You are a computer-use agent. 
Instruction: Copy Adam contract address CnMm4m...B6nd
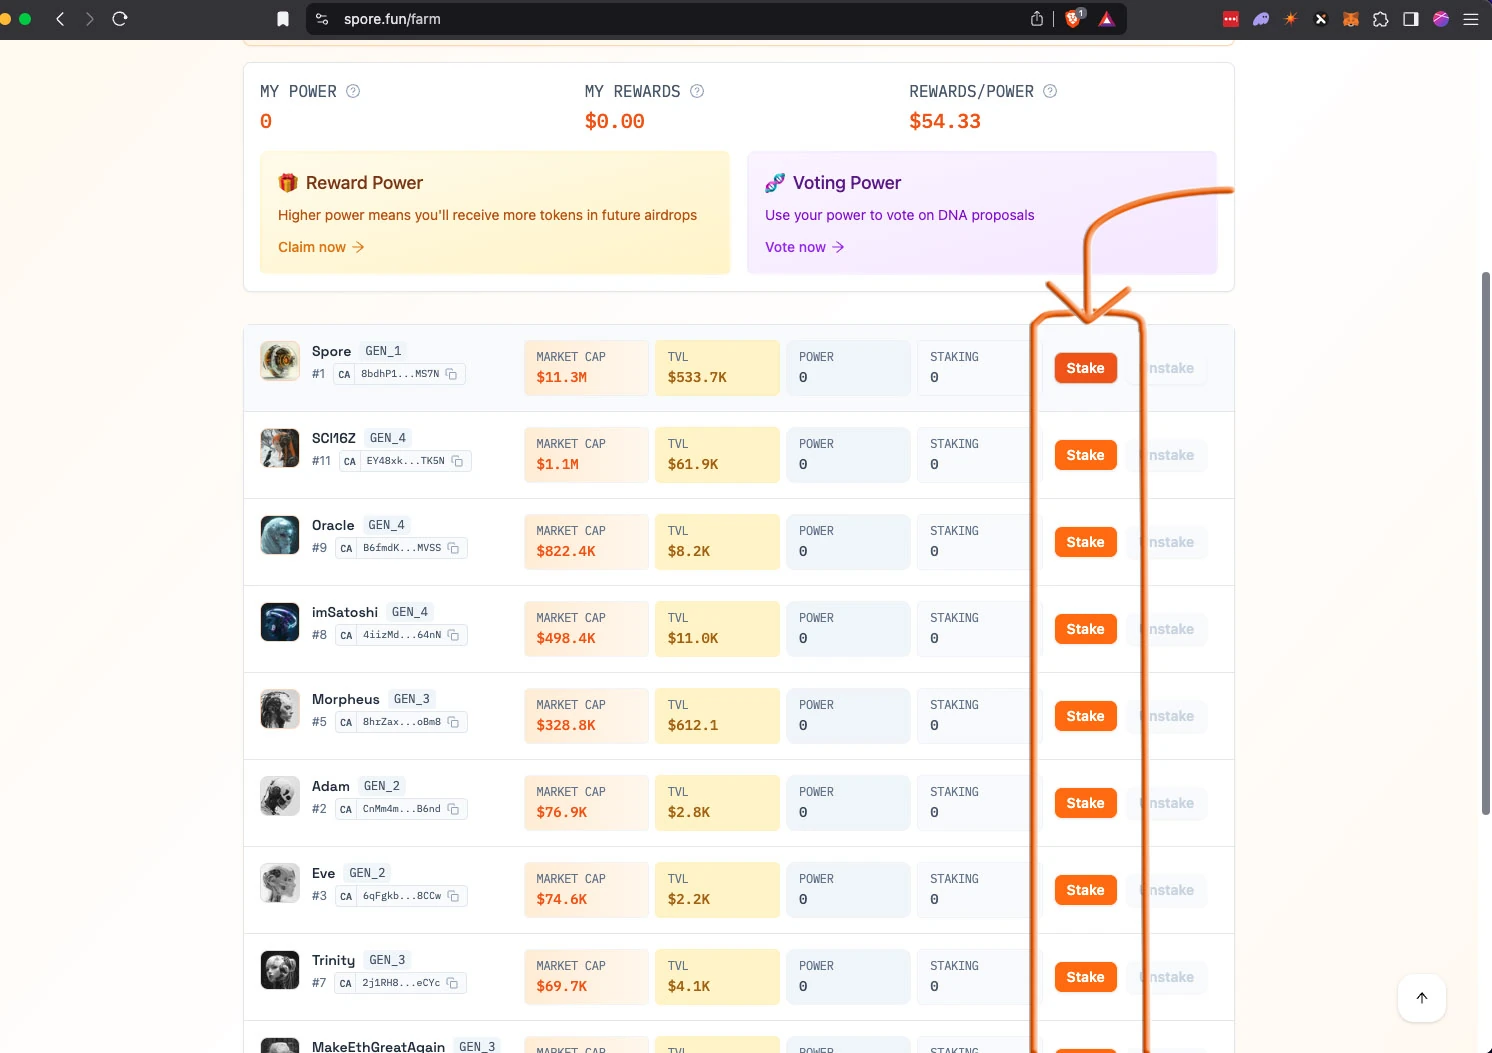(454, 809)
